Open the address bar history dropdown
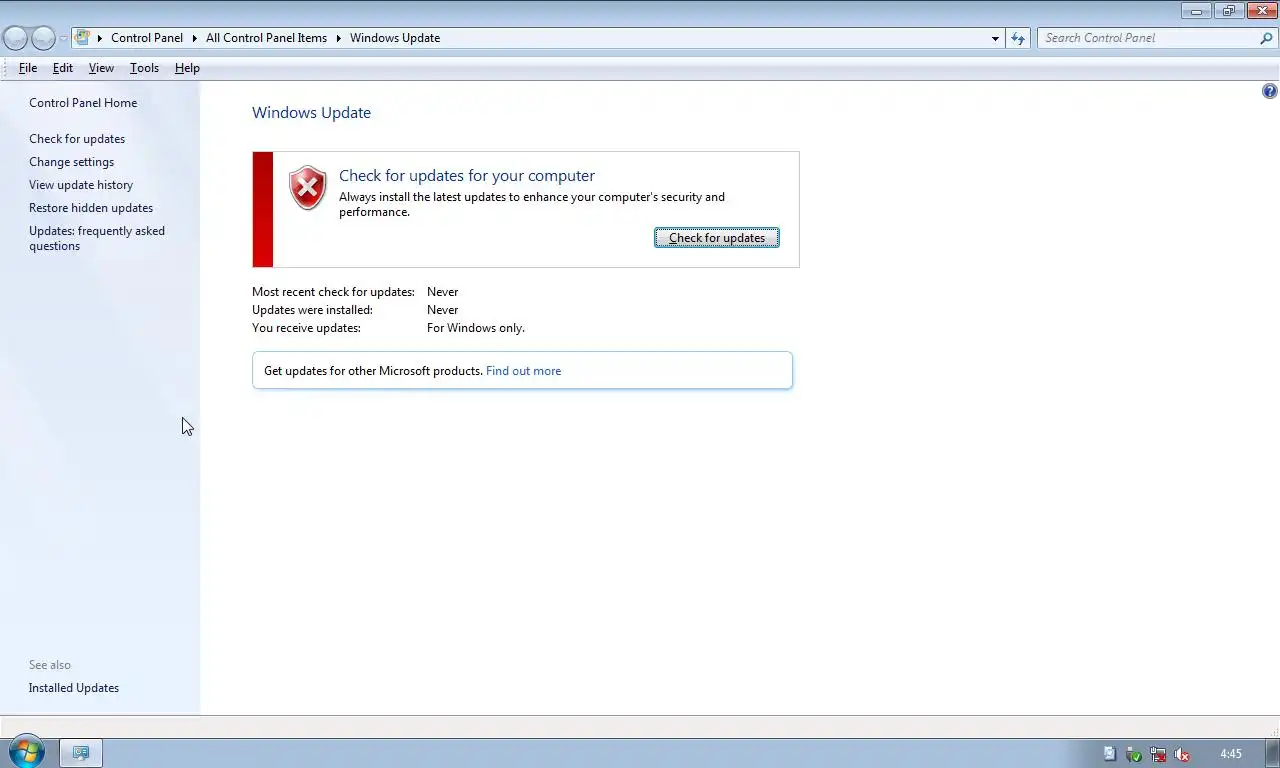The image size is (1280, 768). (x=995, y=38)
